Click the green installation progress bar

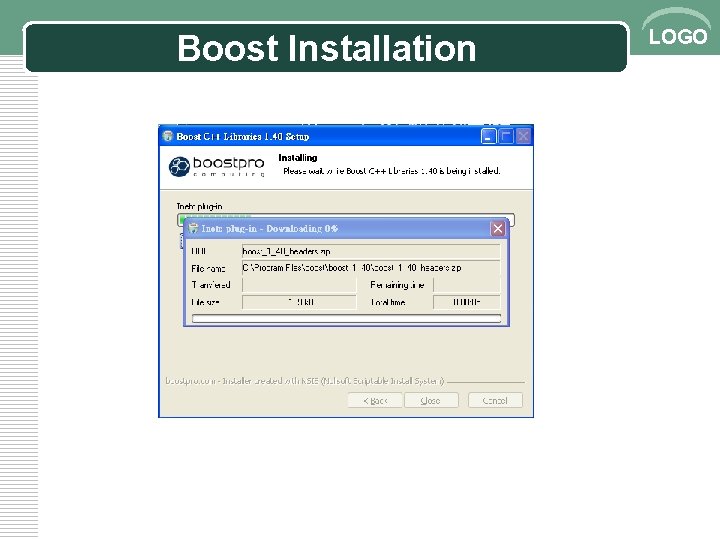(345, 218)
